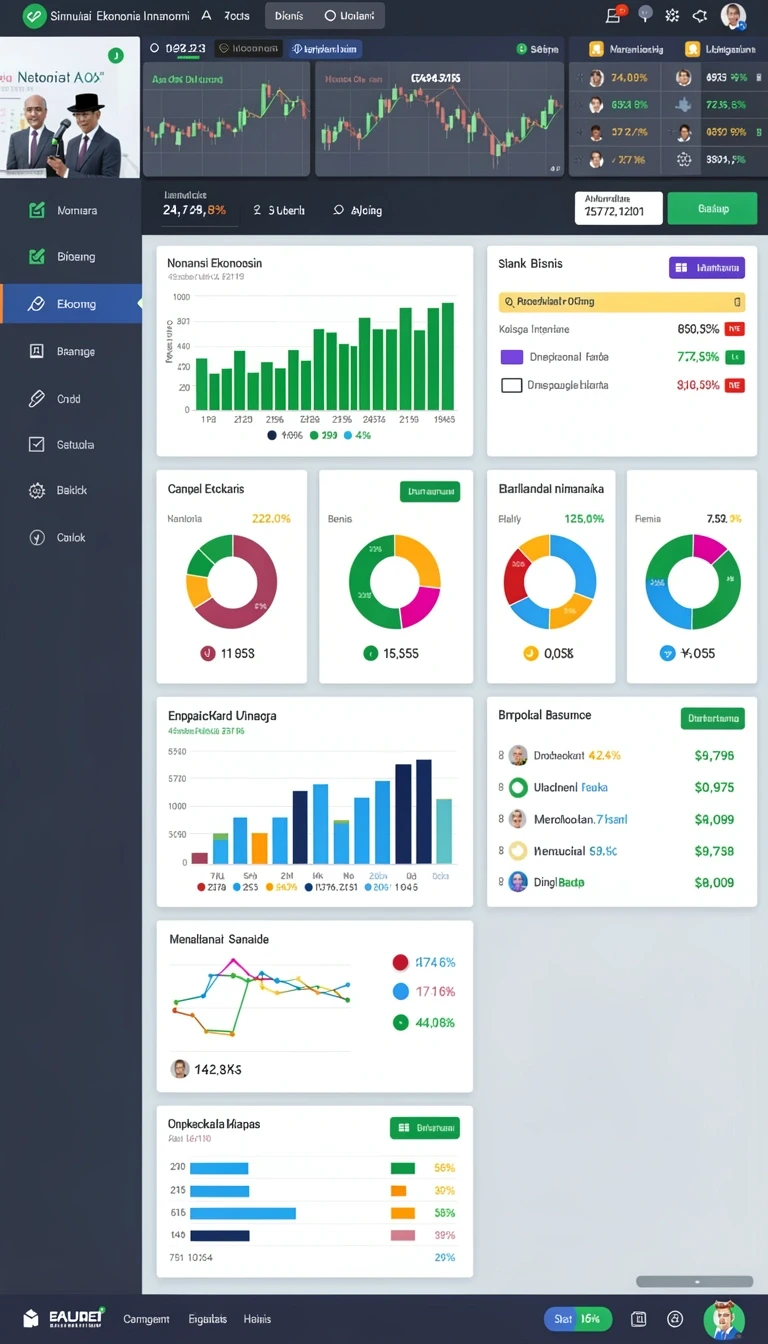The width and height of the screenshot is (768, 1344).
Task: Click the green button in Brrpokal Basumce panel
Action: (x=712, y=718)
